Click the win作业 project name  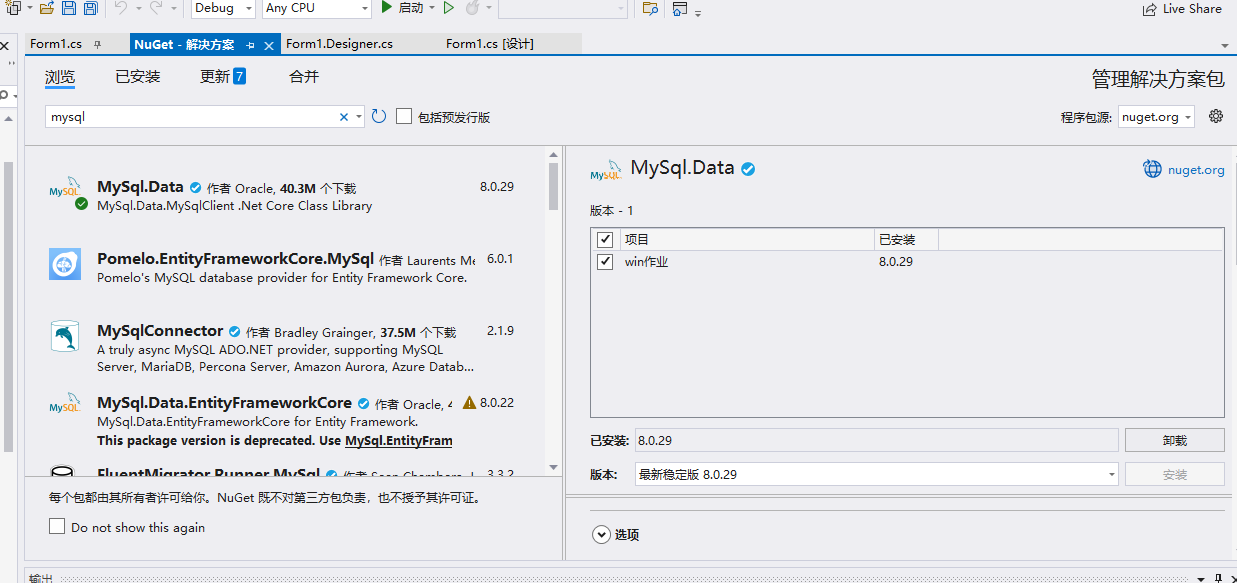646,262
